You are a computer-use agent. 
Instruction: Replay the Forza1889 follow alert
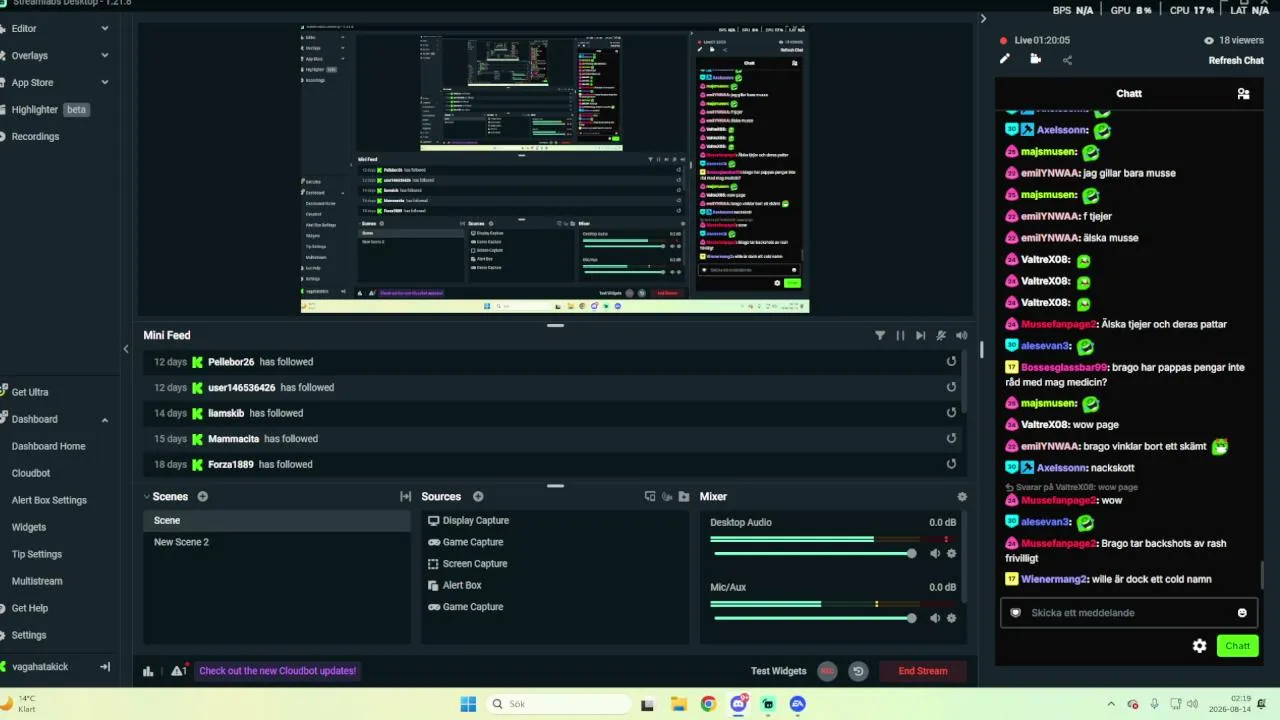click(951, 464)
